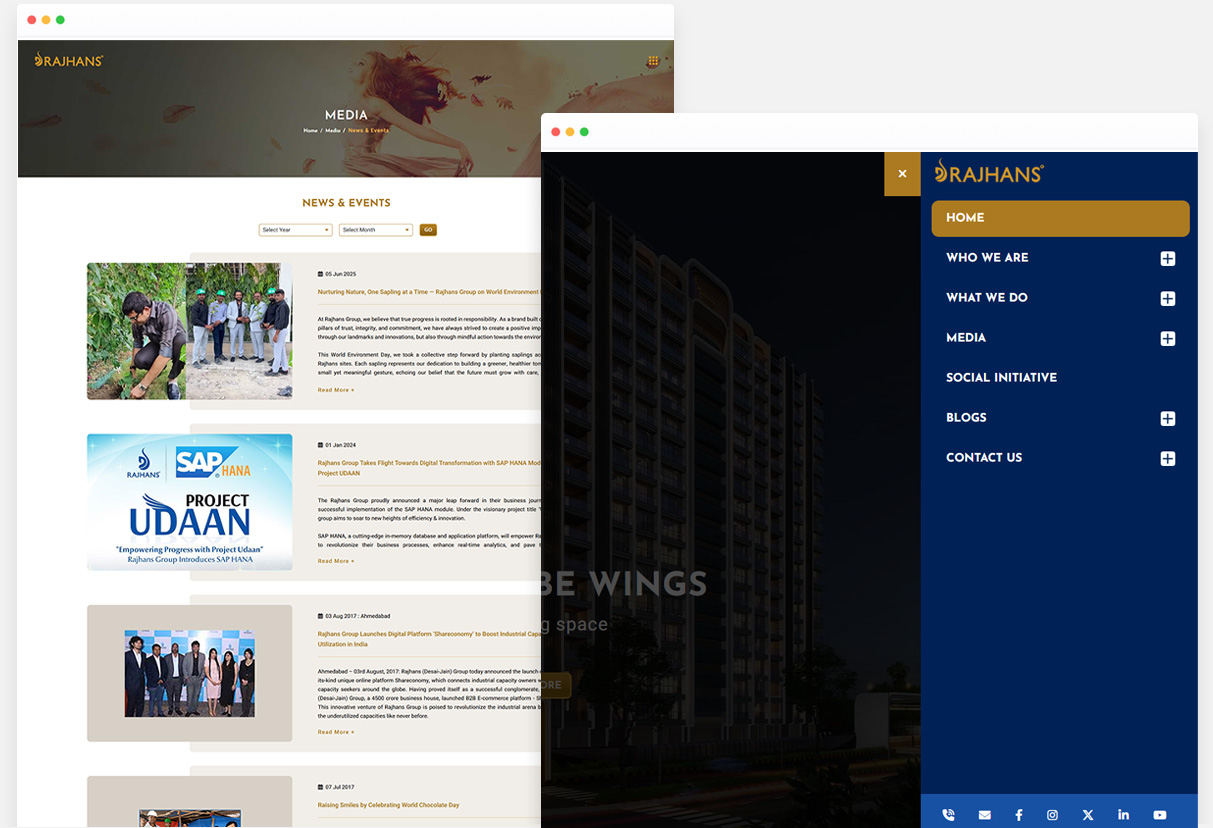
Task: Open the Shareconomy launch group photo thumbnail
Action: click(x=190, y=673)
